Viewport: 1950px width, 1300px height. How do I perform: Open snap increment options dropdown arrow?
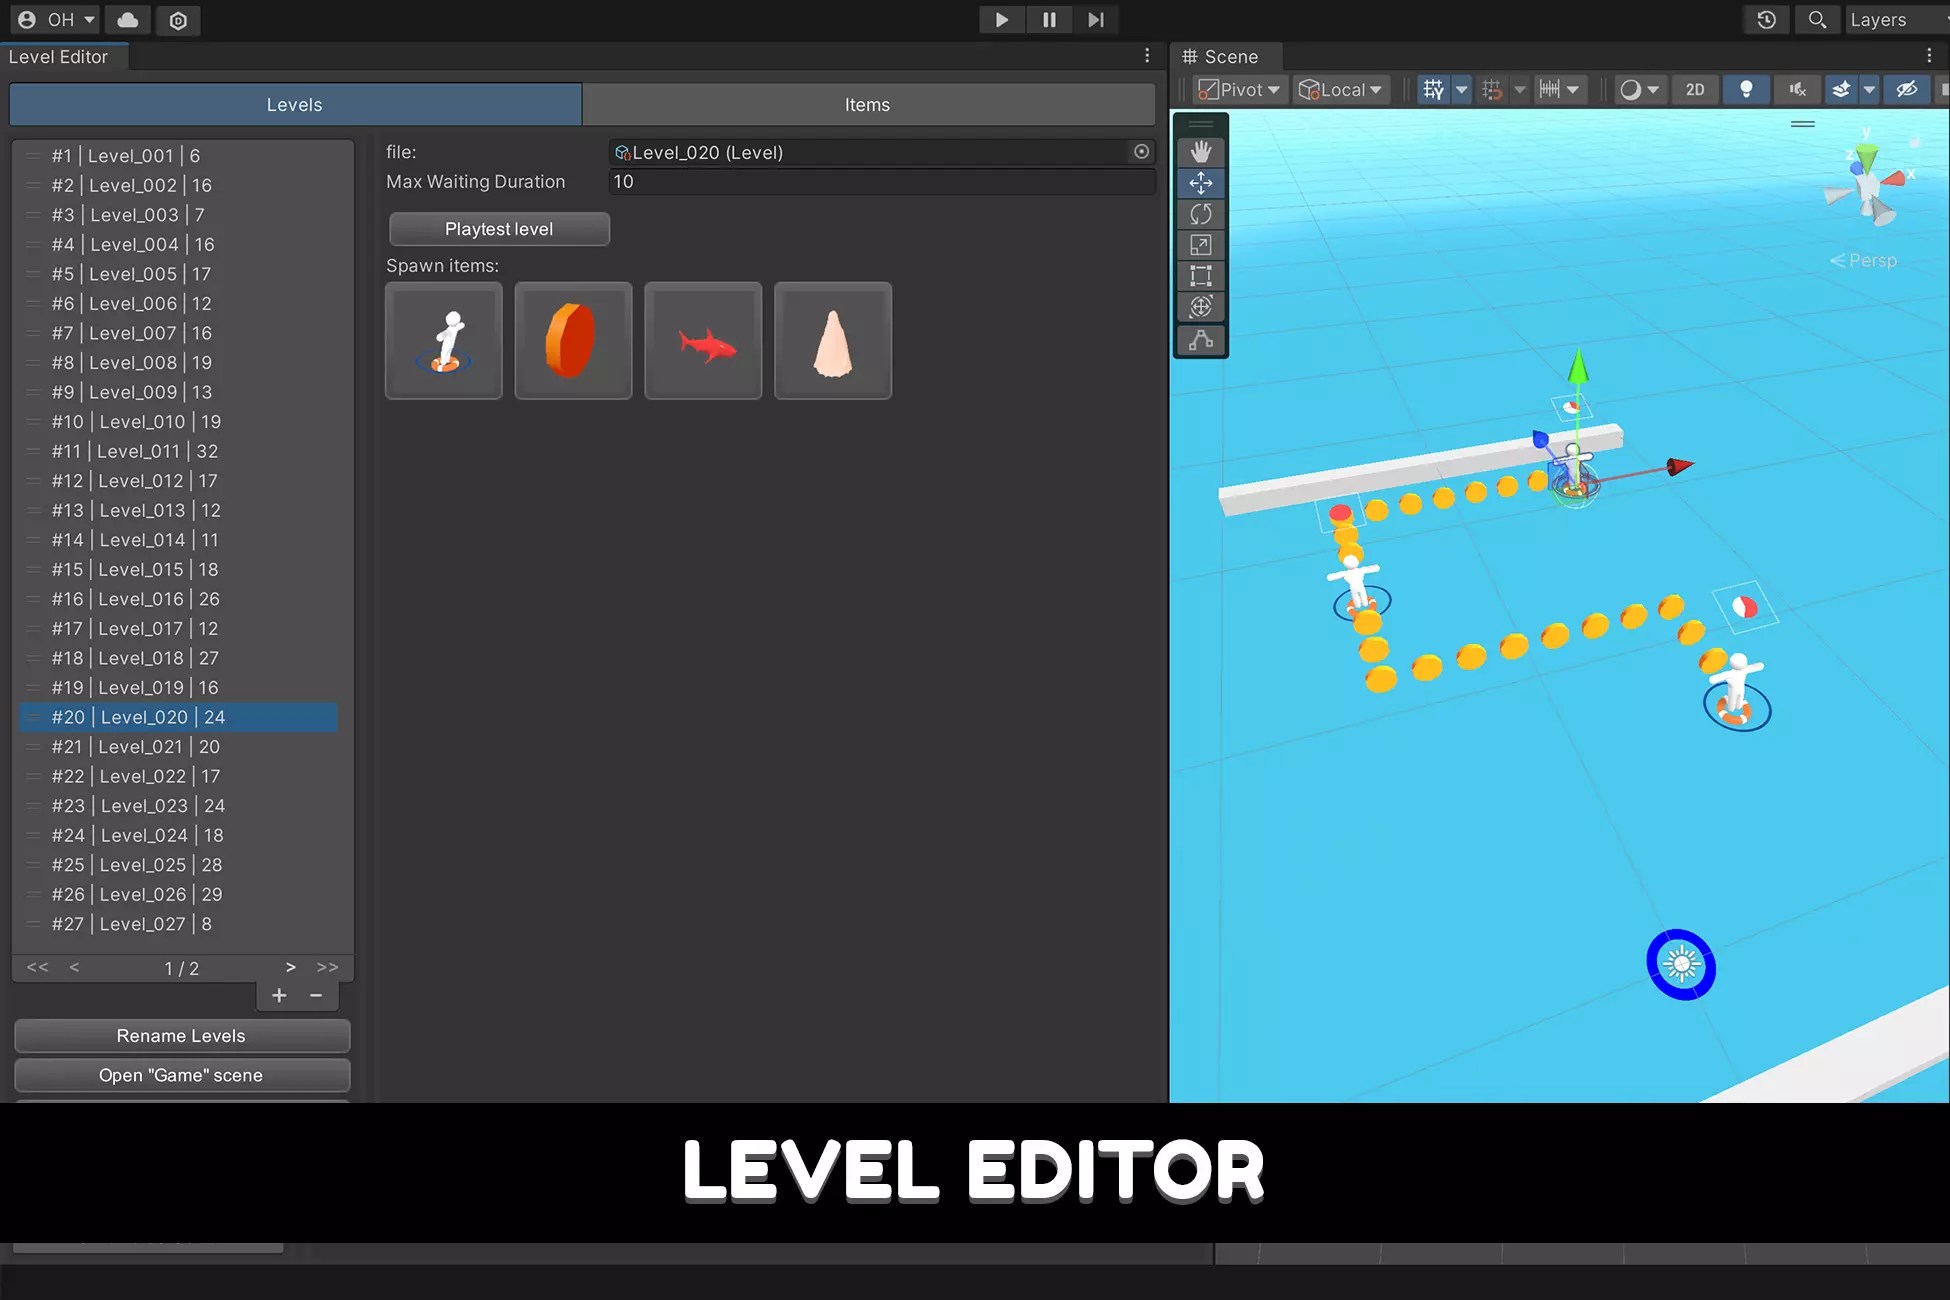(1573, 90)
